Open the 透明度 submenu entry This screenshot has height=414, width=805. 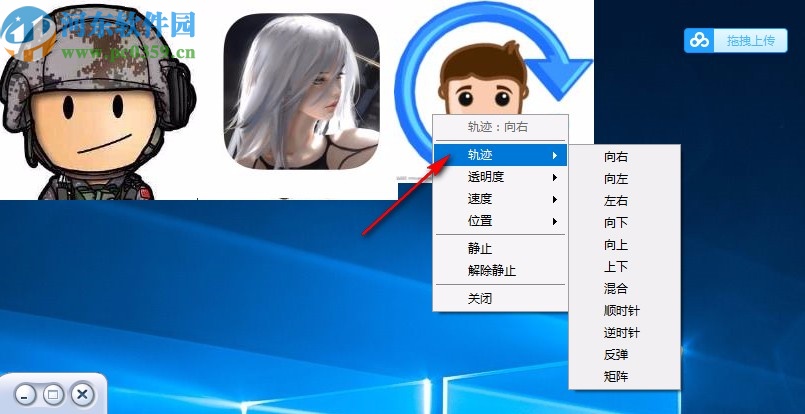[x=501, y=177]
